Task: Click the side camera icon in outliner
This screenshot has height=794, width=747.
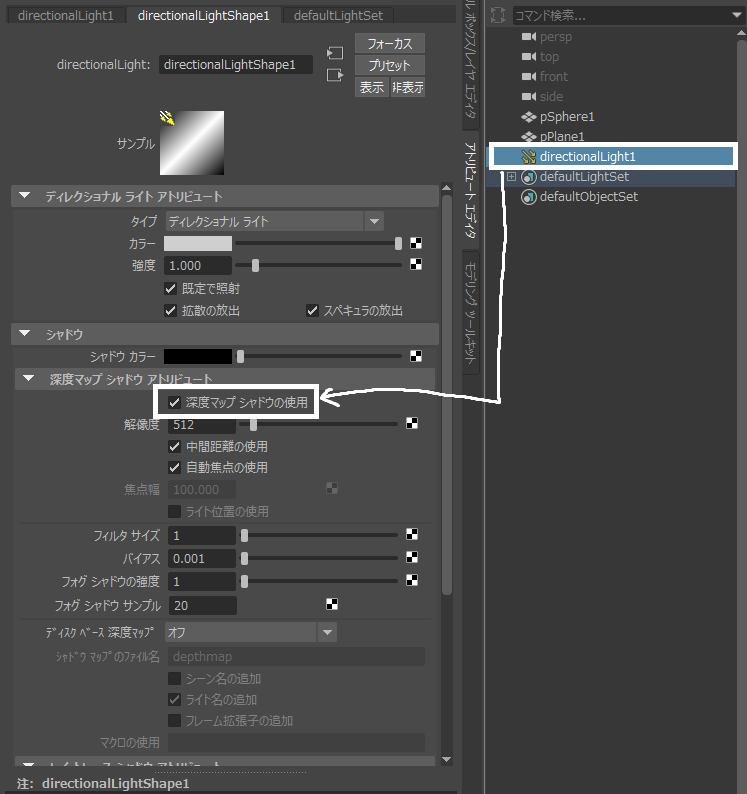Action: 529,96
